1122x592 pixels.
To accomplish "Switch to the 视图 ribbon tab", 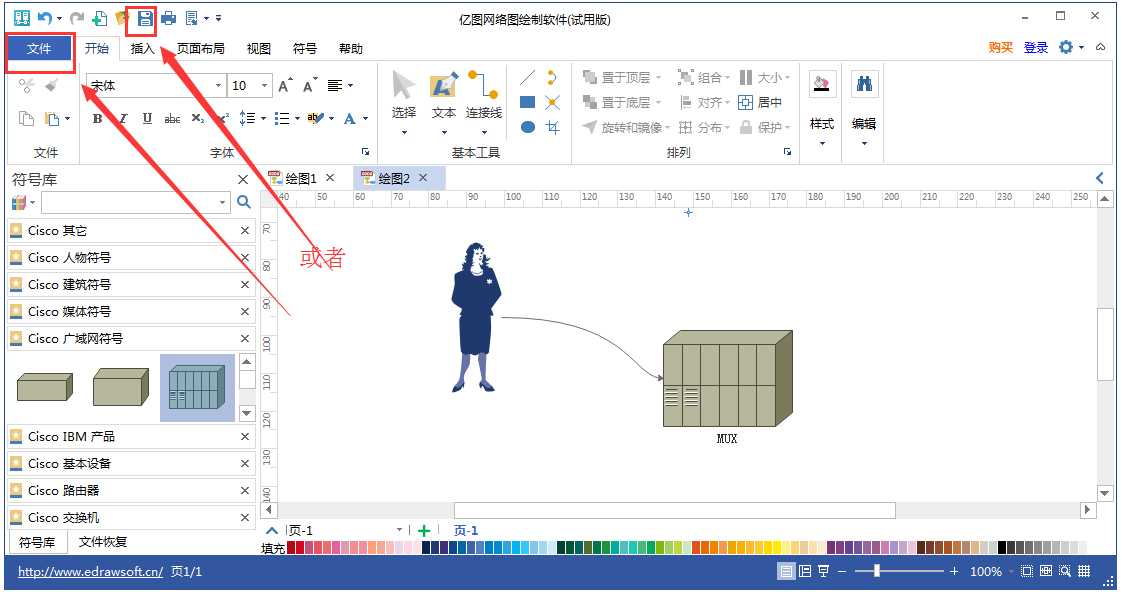I will click(x=257, y=47).
